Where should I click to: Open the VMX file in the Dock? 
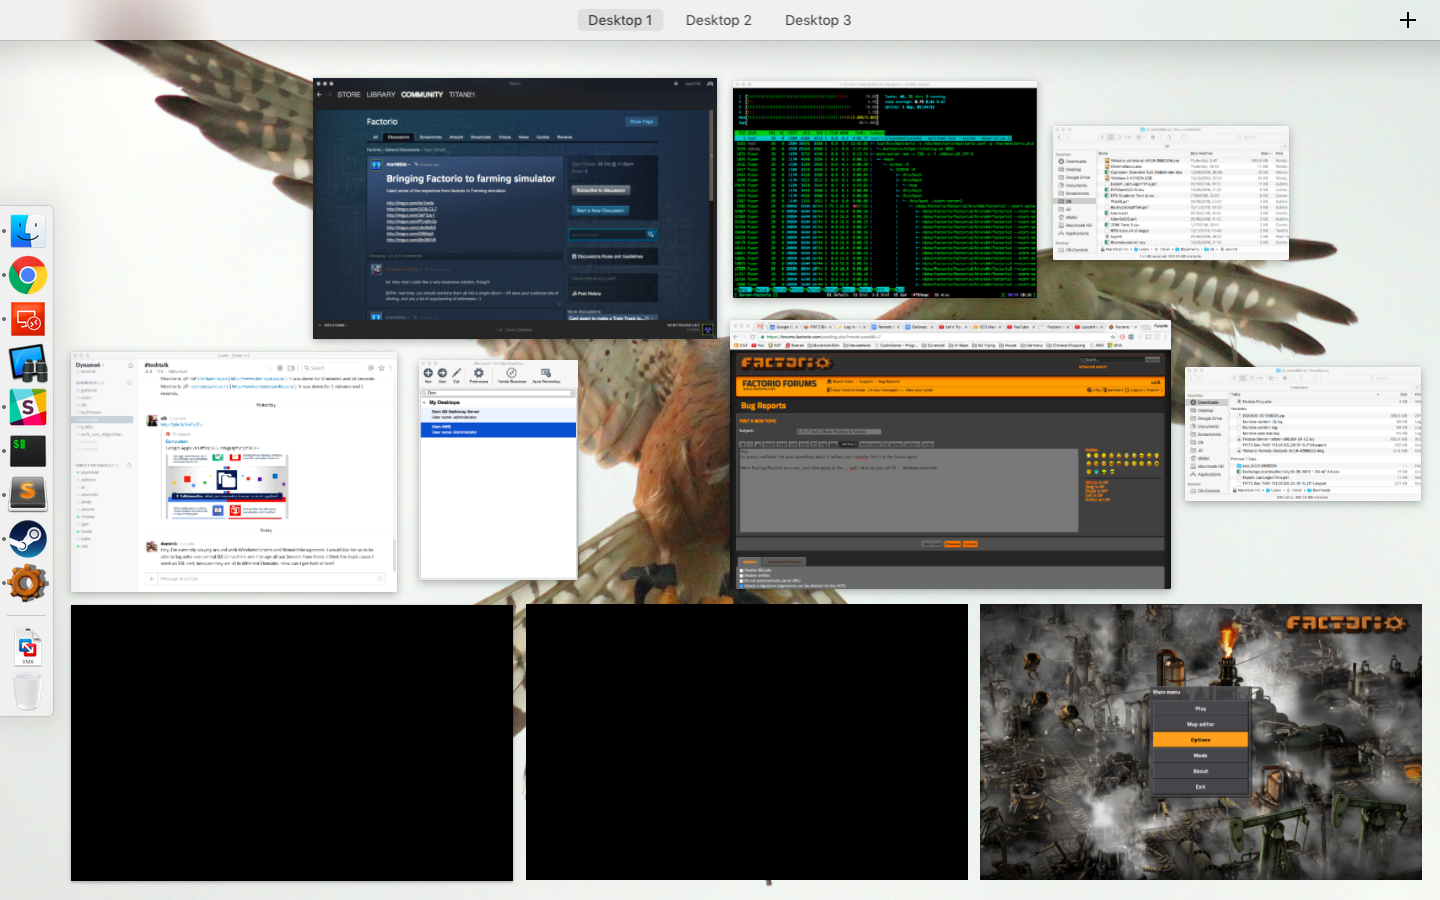coord(28,648)
